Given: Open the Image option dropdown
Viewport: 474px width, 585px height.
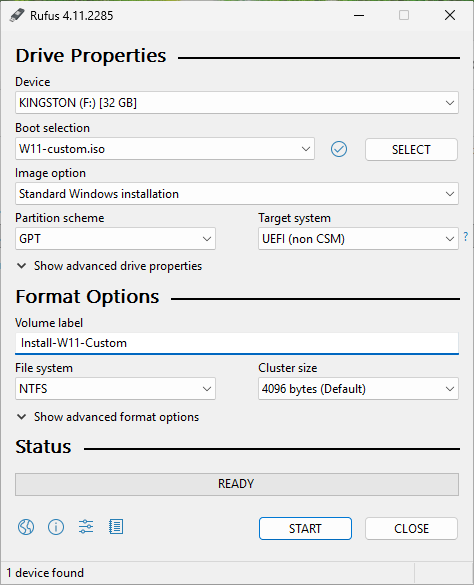Looking at the screenshot, I should pyautogui.click(x=237, y=194).
